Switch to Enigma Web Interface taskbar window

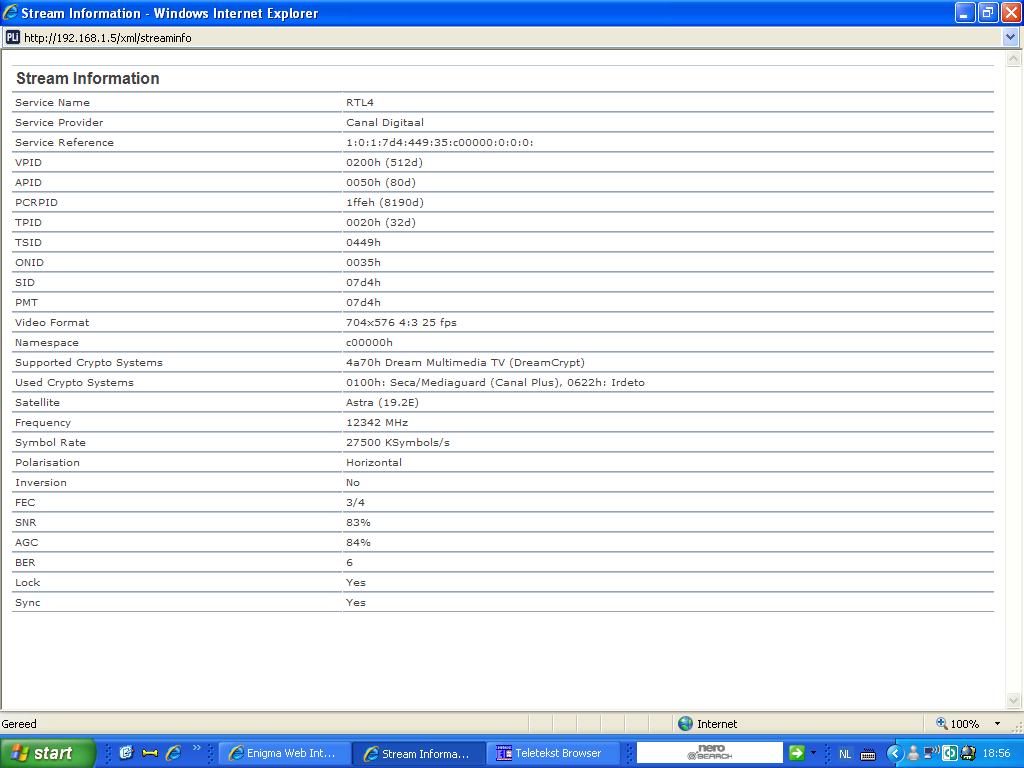pyautogui.click(x=284, y=753)
